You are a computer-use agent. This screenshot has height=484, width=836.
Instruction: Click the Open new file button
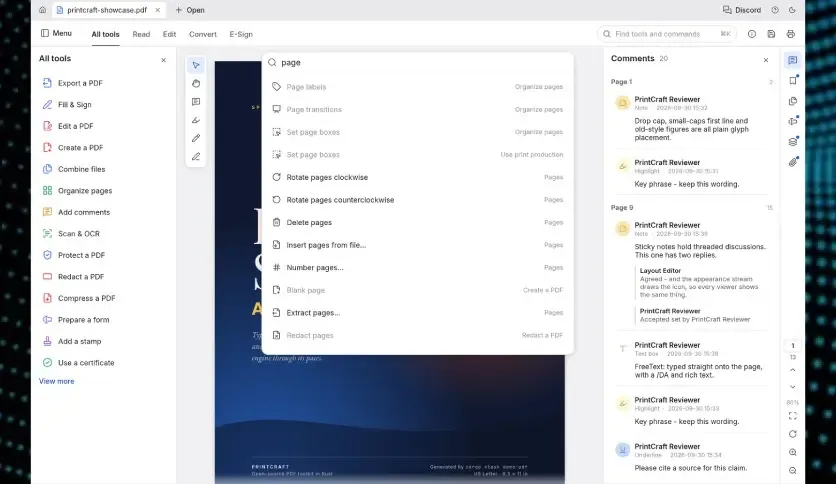click(x=190, y=10)
